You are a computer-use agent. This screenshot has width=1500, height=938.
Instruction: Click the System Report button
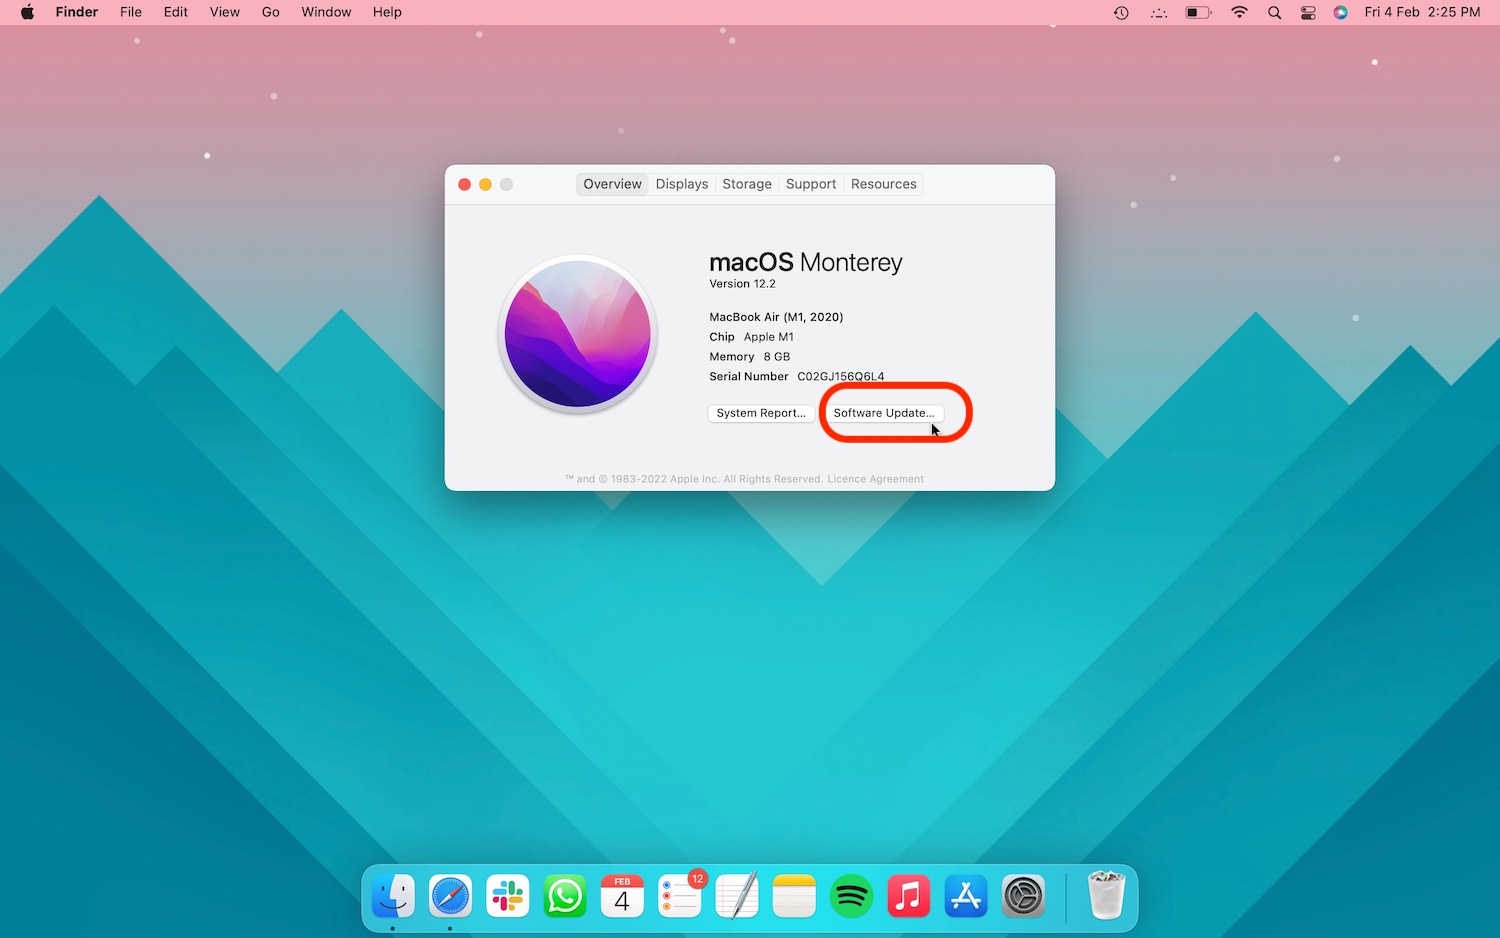pos(761,413)
